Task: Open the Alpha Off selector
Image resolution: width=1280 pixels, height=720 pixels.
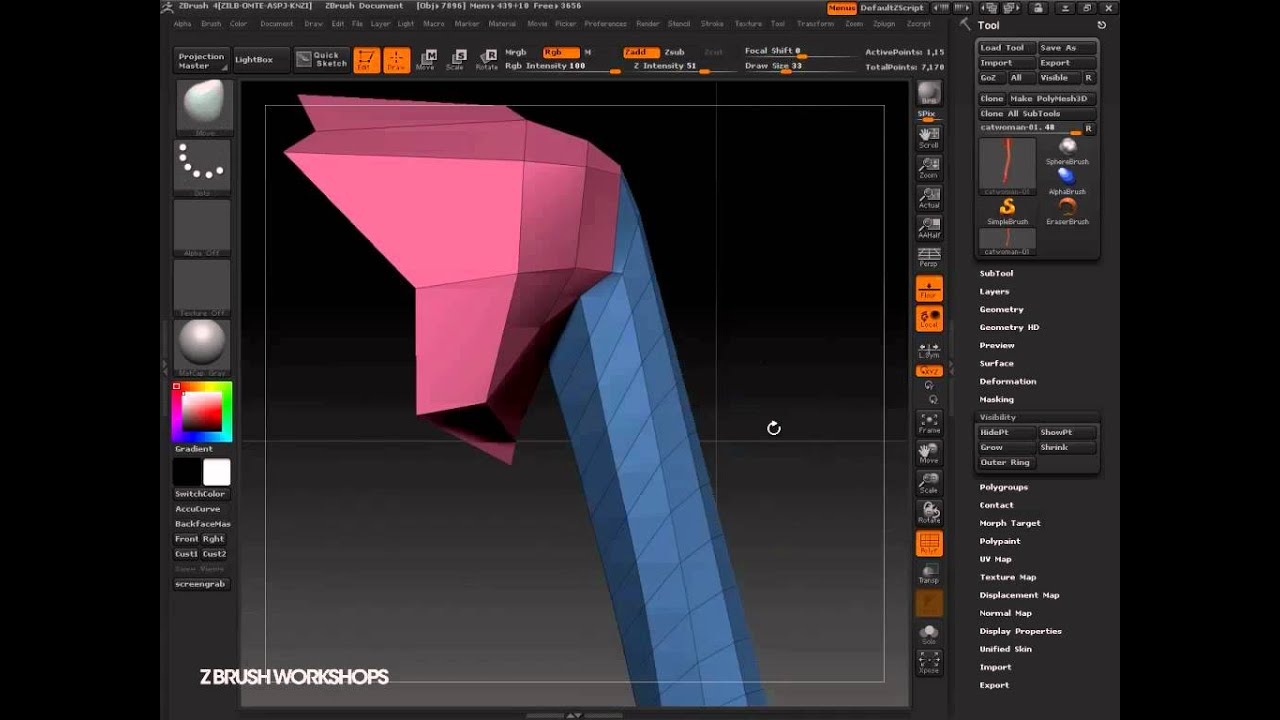Action: 204,228
